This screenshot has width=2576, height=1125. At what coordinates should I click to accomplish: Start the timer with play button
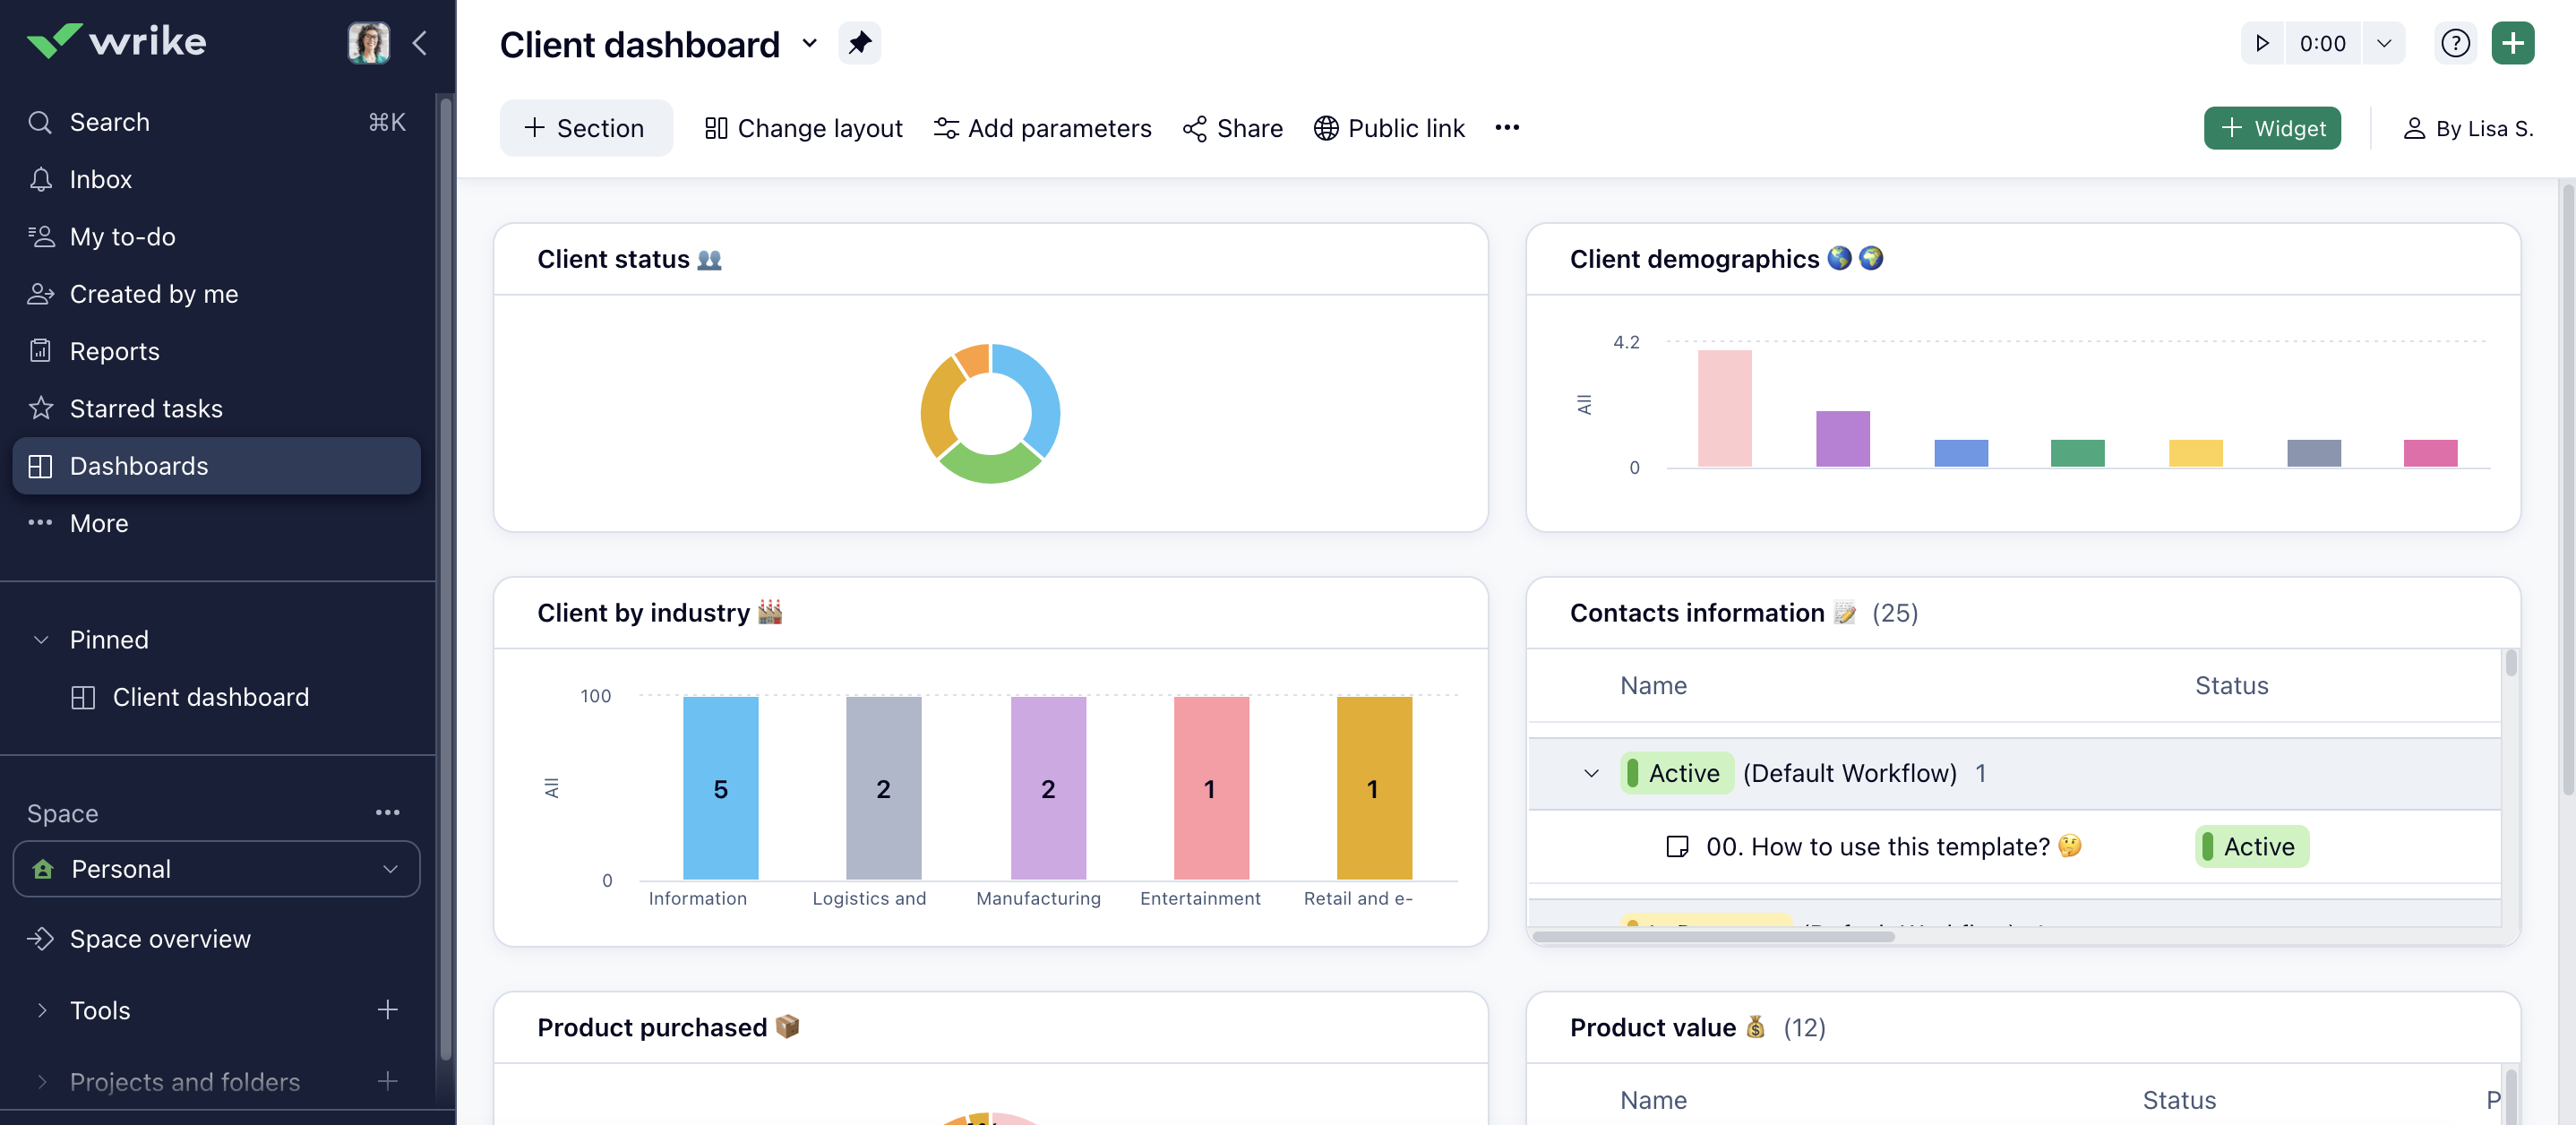(2261, 43)
